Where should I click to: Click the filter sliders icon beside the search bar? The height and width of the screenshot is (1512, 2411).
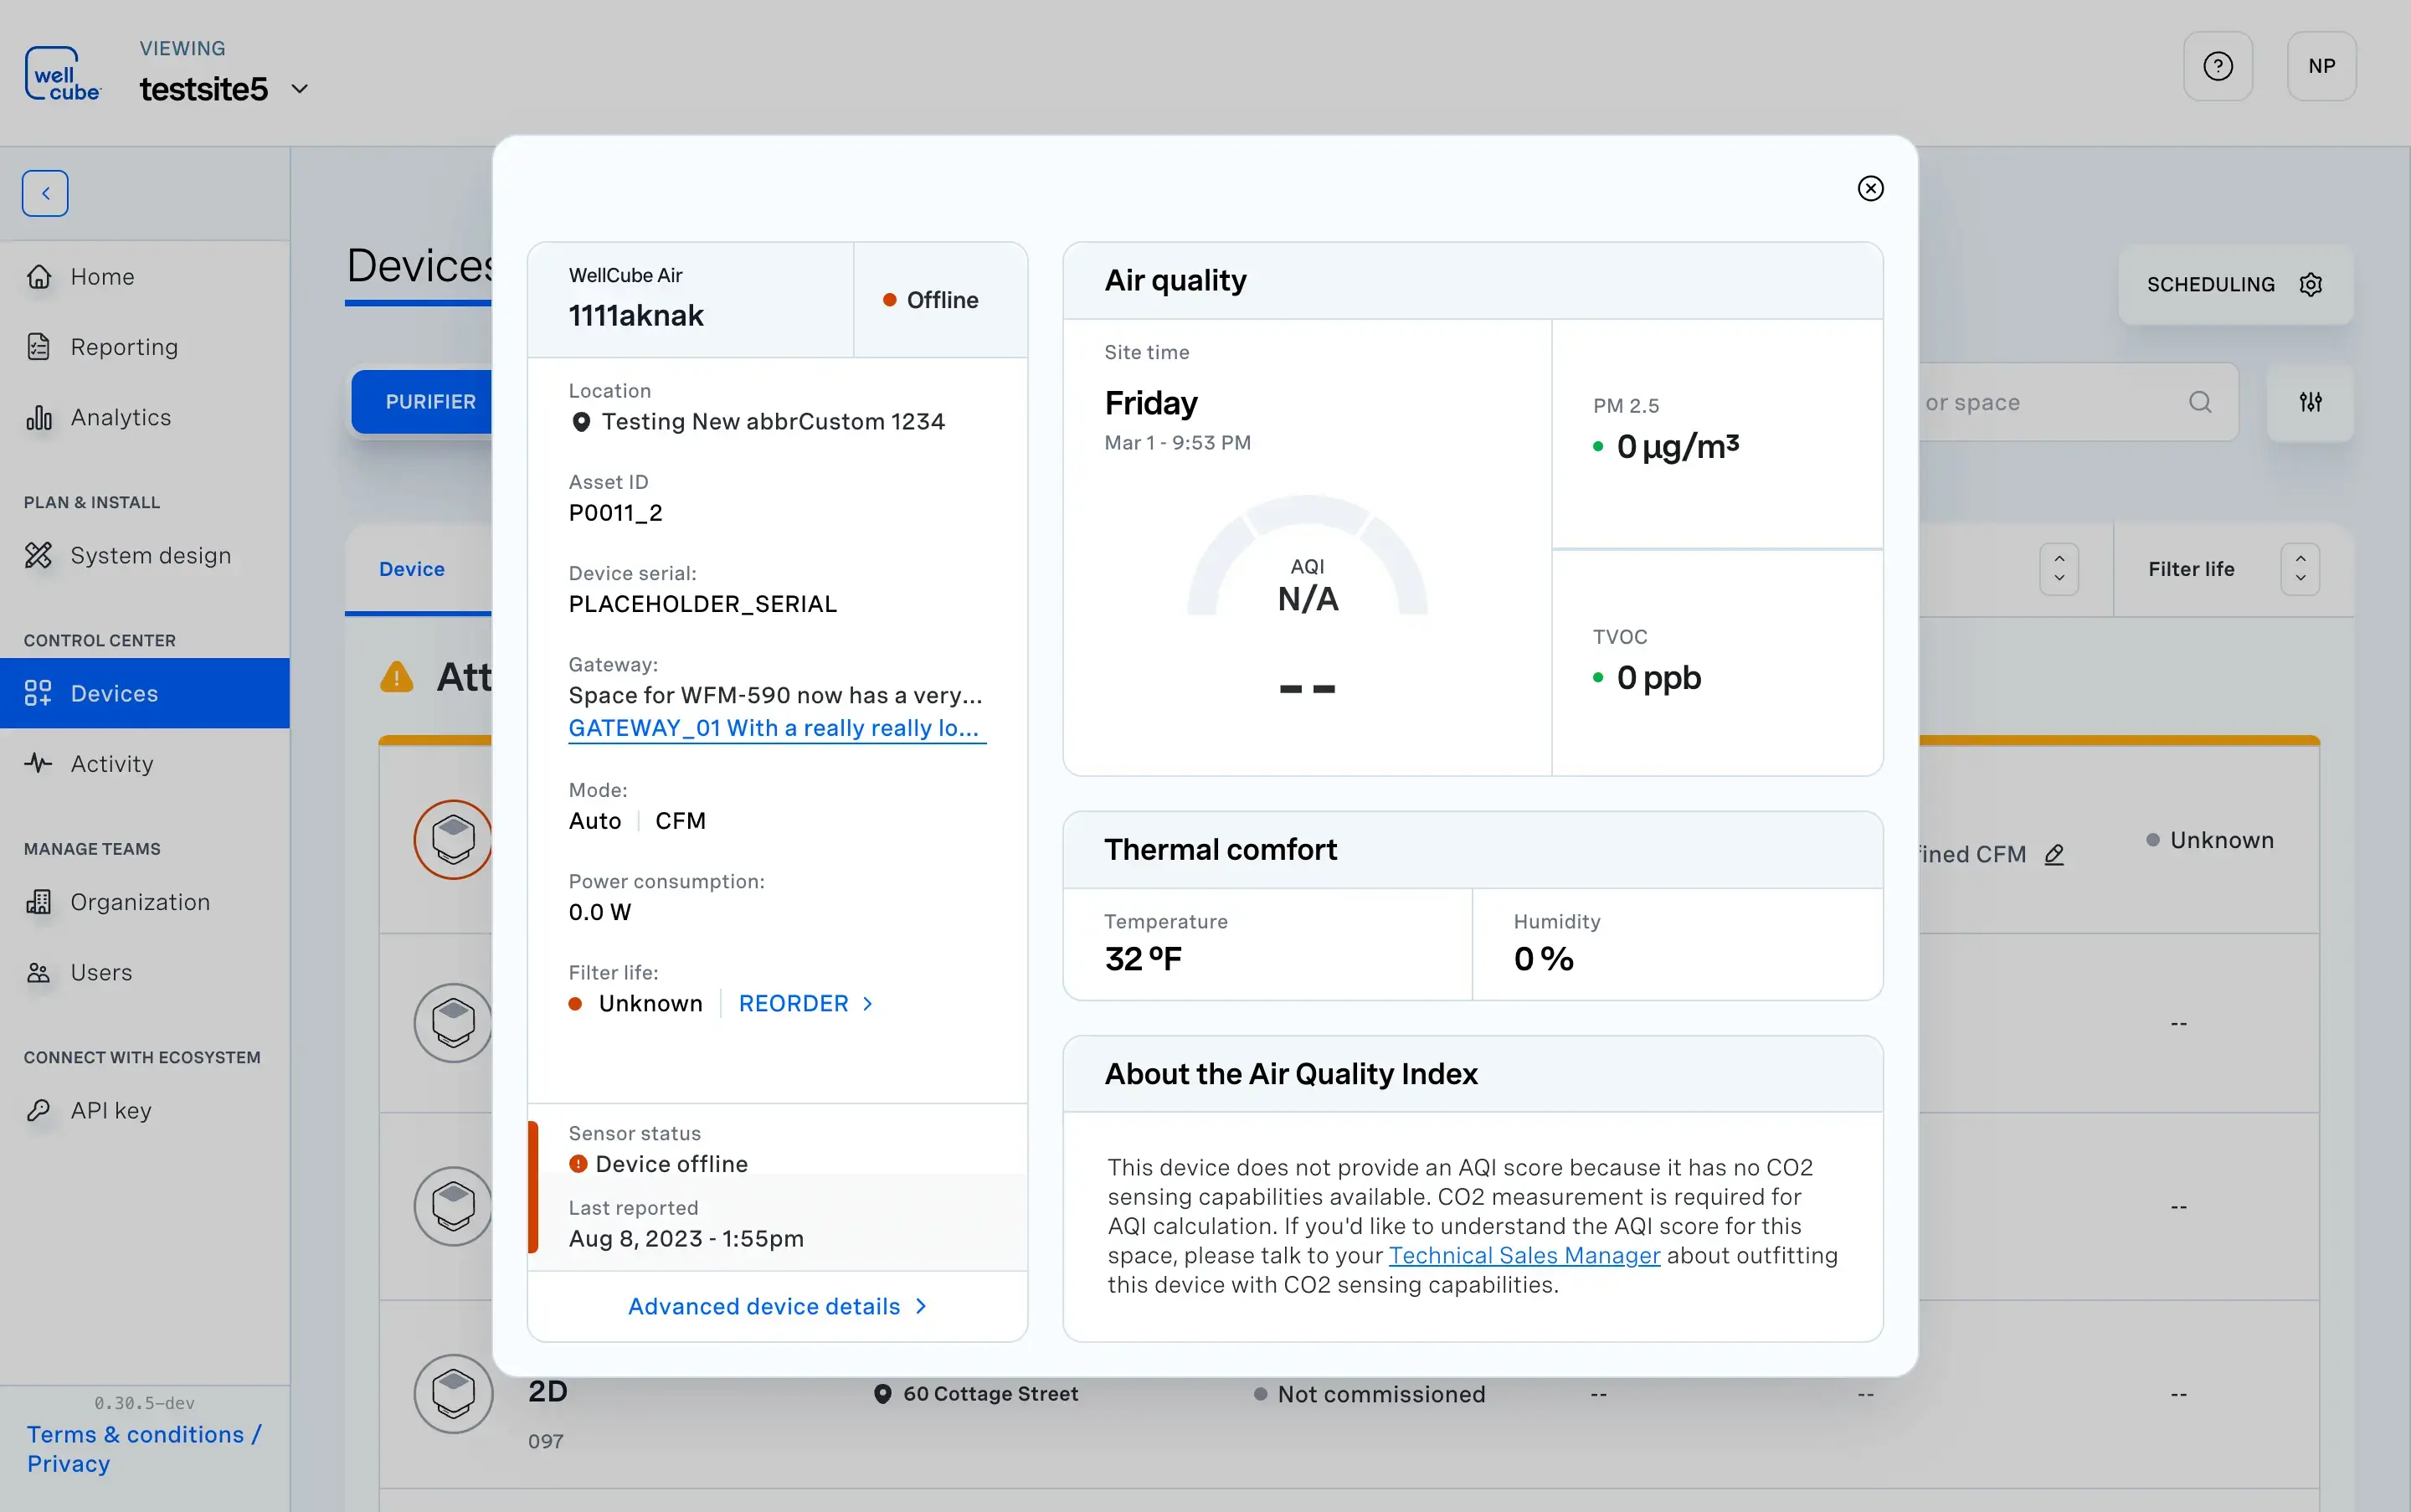(x=2311, y=402)
